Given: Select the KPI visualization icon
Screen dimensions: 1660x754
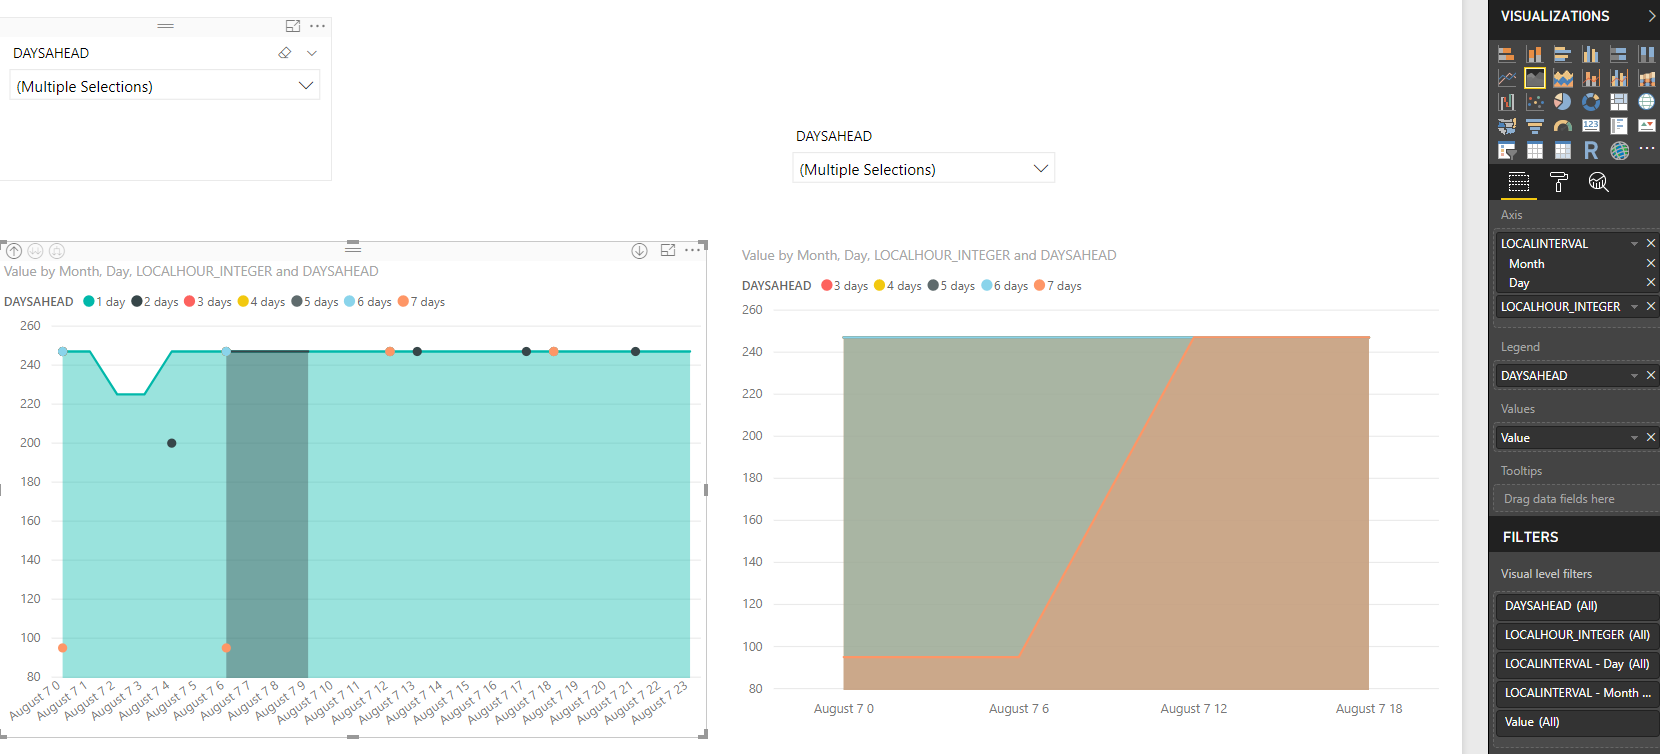Looking at the screenshot, I should [x=1646, y=126].
